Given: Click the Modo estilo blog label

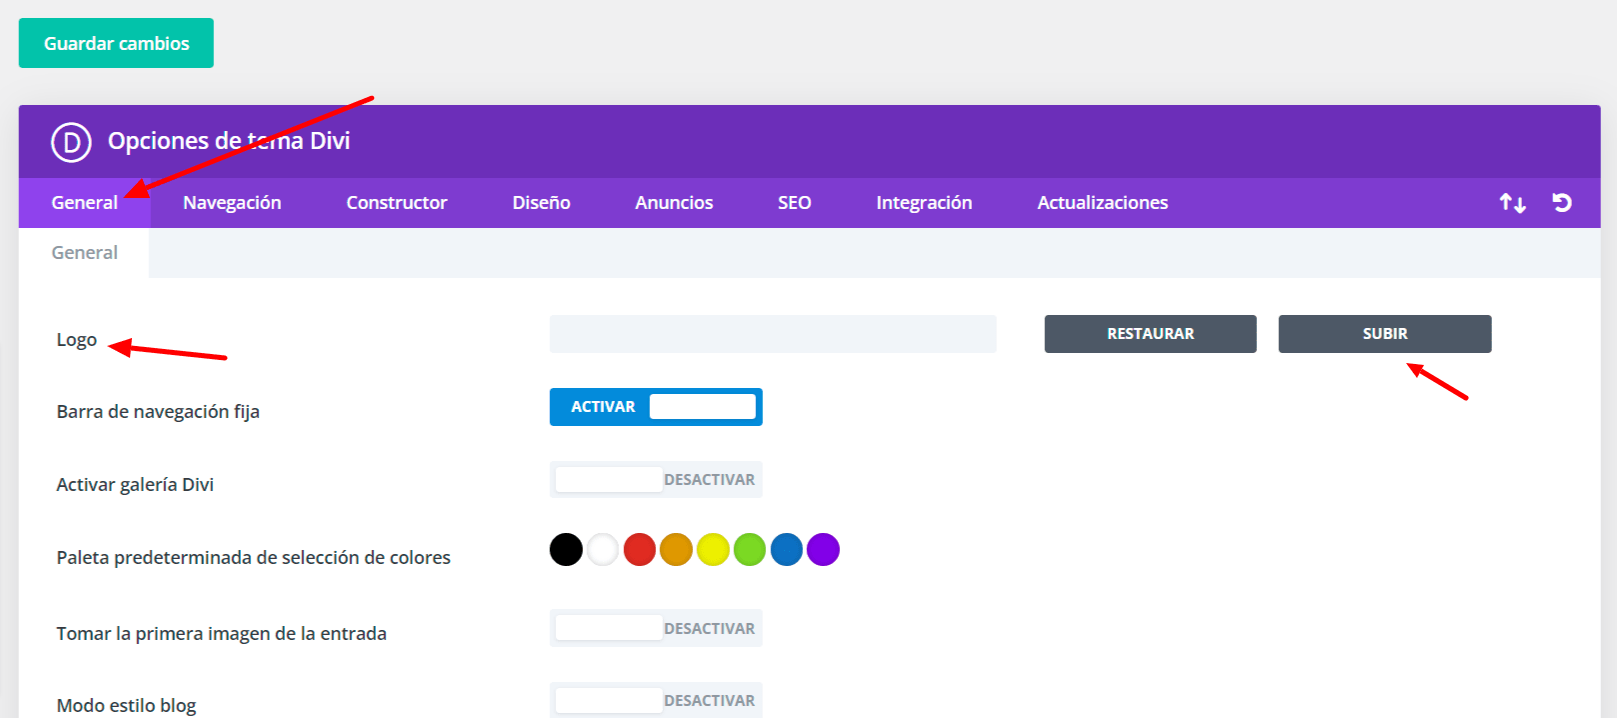Looking at the screenshot, I should (126, 706).
